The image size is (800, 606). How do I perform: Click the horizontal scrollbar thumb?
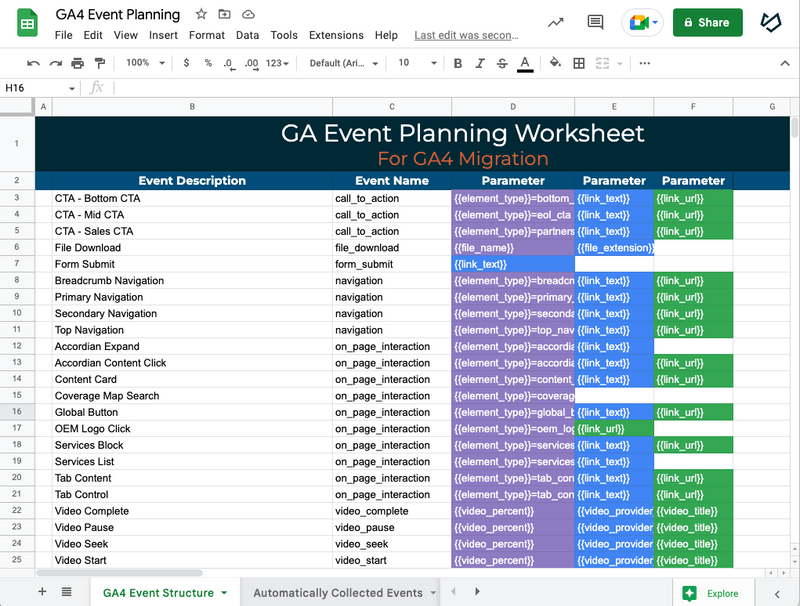[x=119, y=573]
